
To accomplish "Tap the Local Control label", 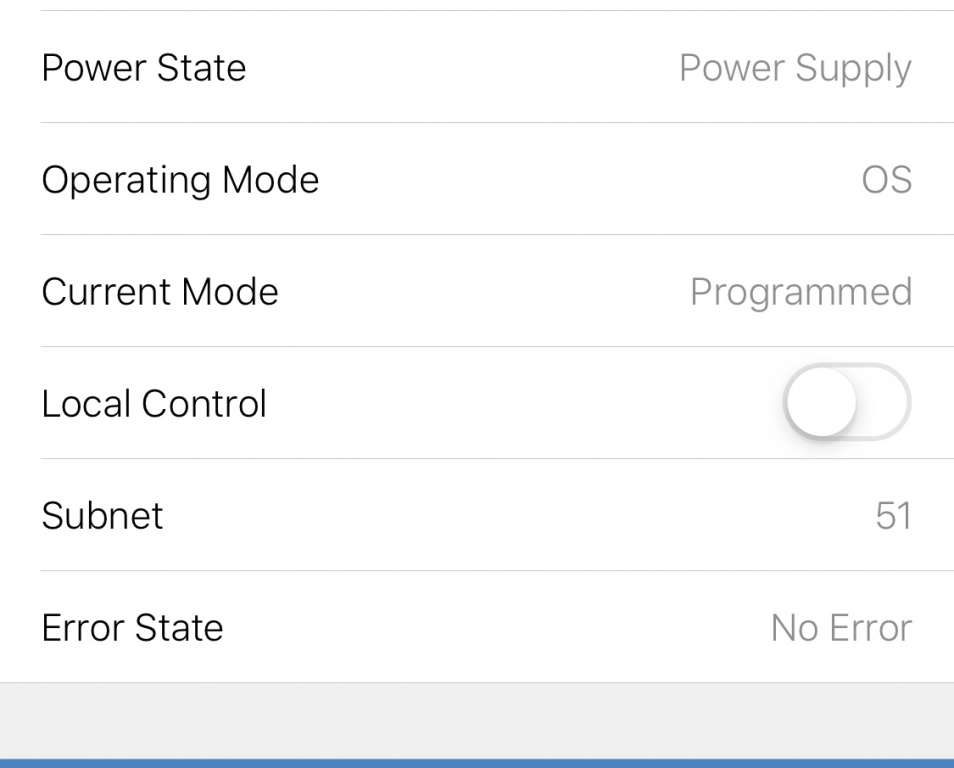I will click(154, 404).
